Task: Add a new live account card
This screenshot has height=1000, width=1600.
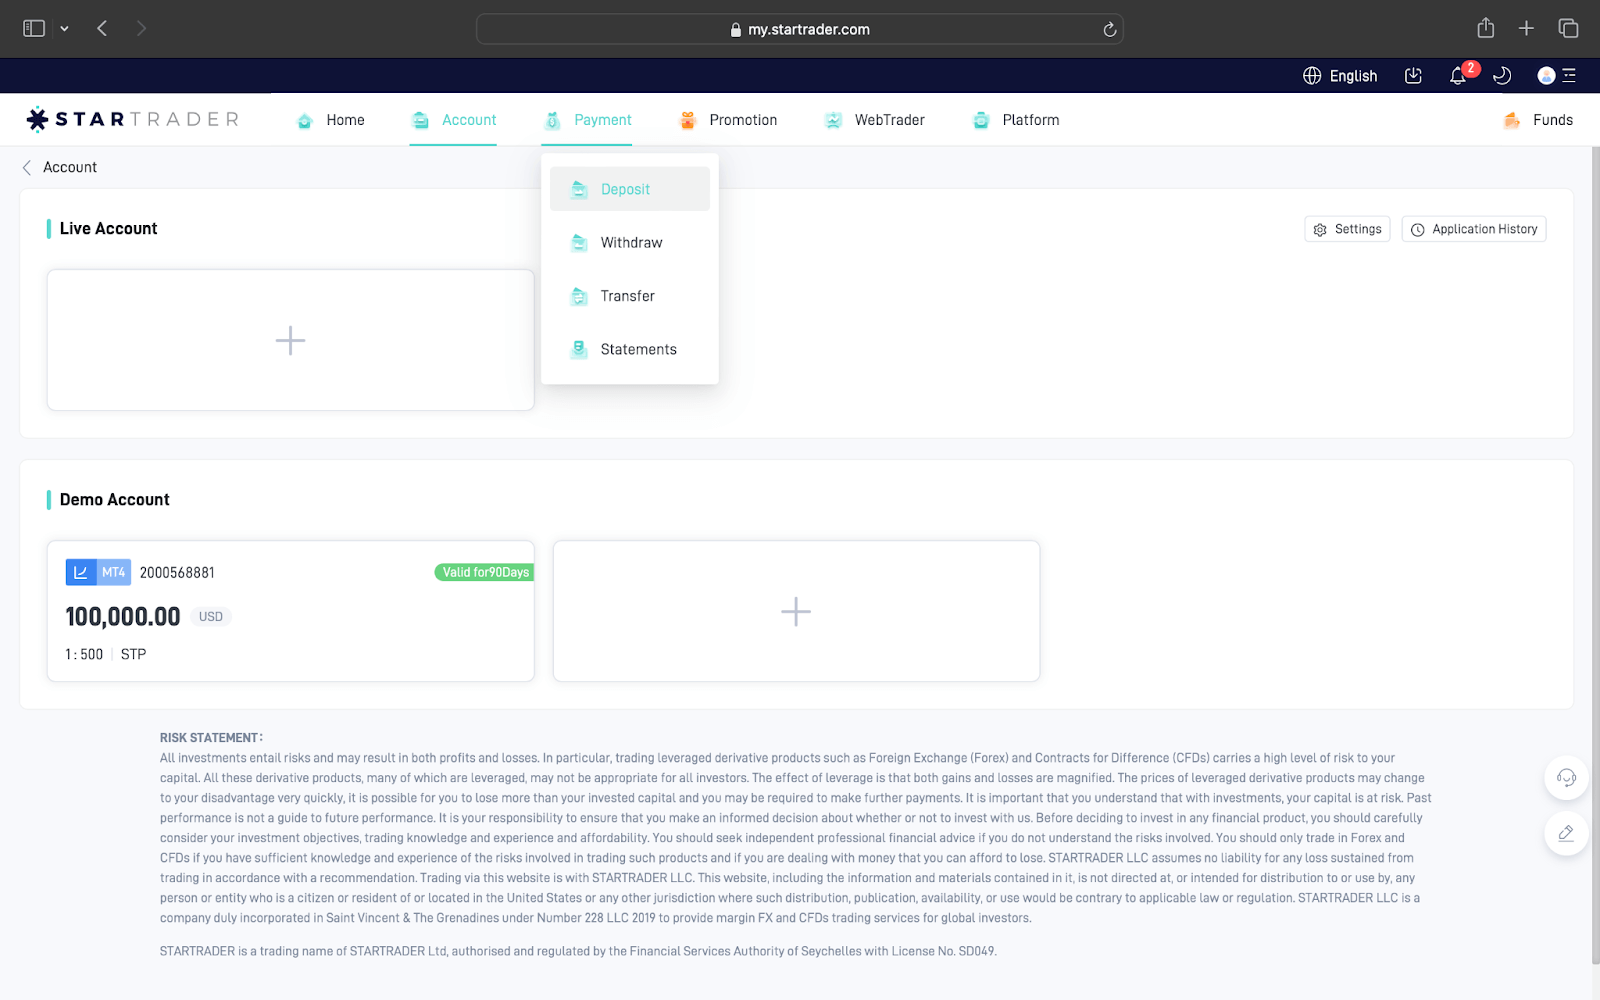Action: (290, 340)
